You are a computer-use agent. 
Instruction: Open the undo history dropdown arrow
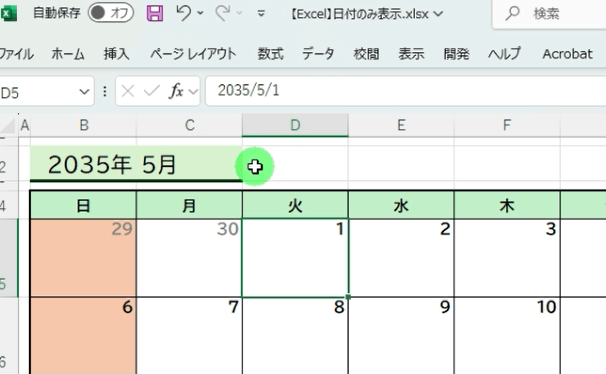200,13
